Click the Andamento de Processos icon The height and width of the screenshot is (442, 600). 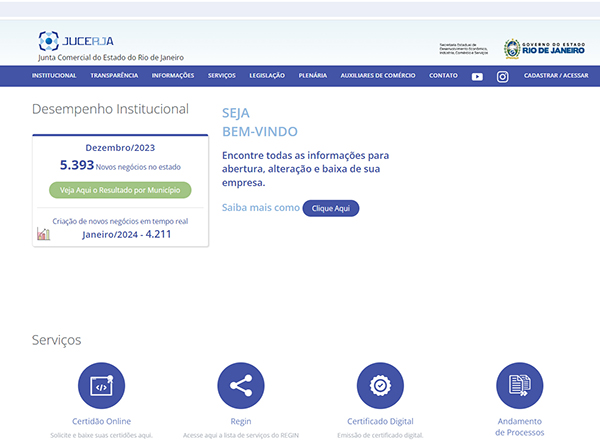tap(519, 386)
